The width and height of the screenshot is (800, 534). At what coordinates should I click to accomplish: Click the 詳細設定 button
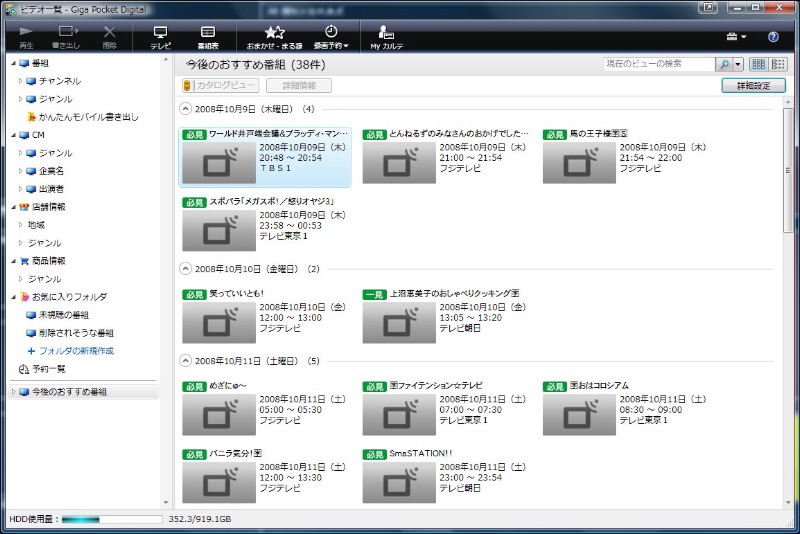coord(752,86)
